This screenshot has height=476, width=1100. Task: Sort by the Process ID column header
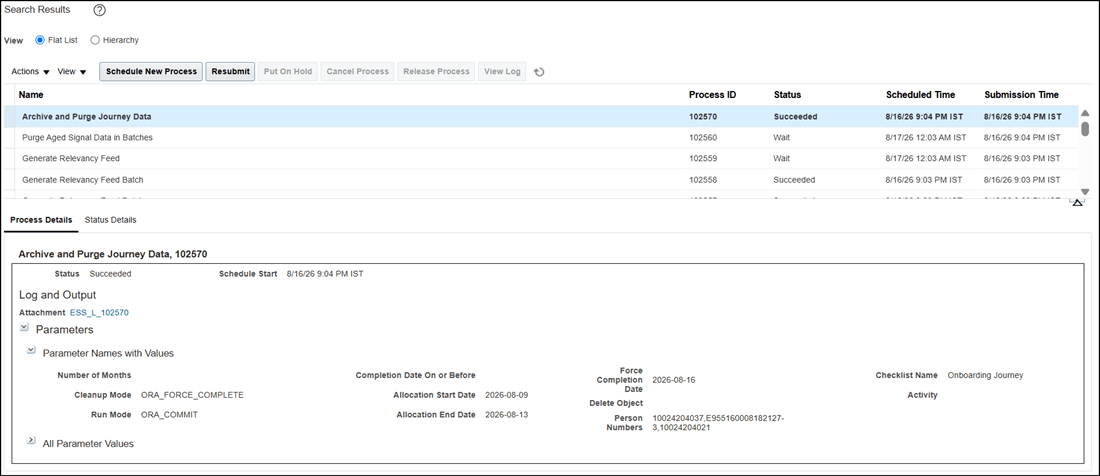click(712, 95)
